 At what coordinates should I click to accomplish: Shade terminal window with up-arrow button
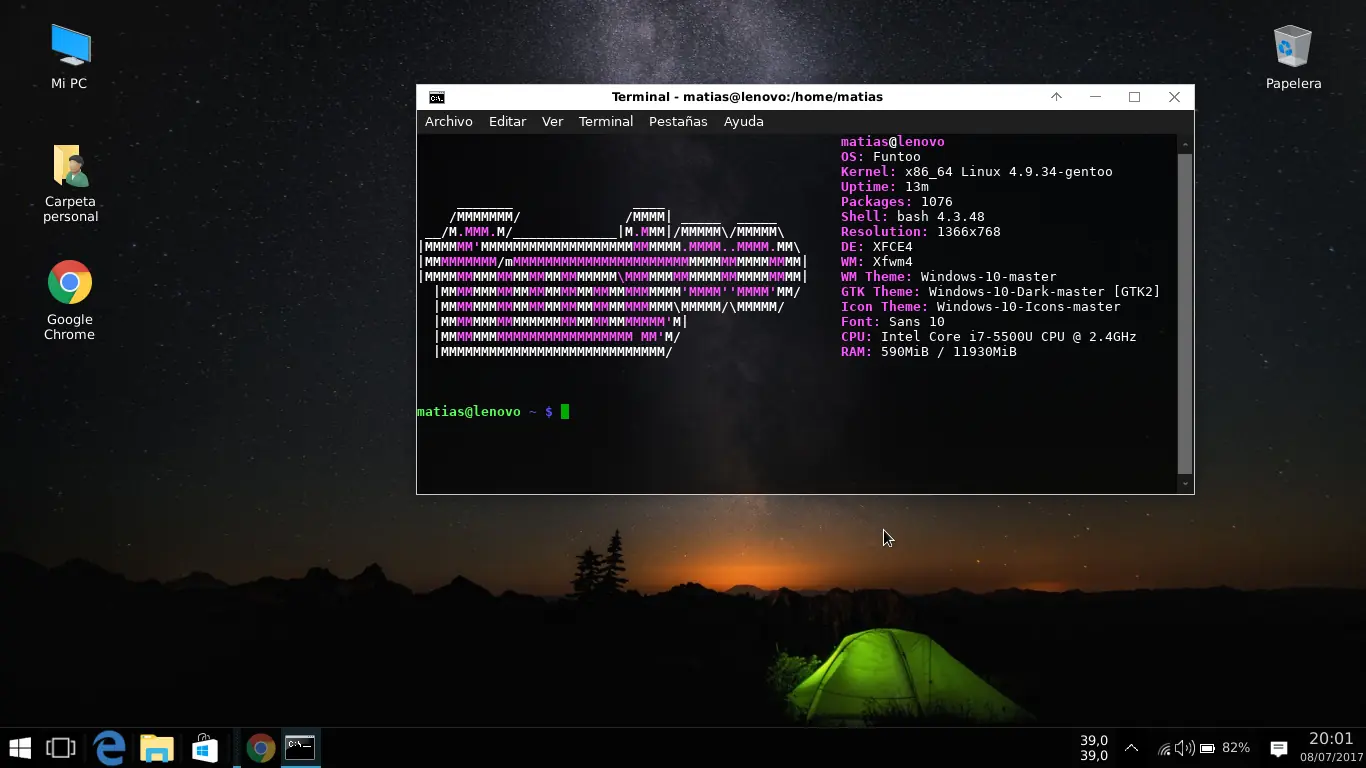[x=1056, y=97]
